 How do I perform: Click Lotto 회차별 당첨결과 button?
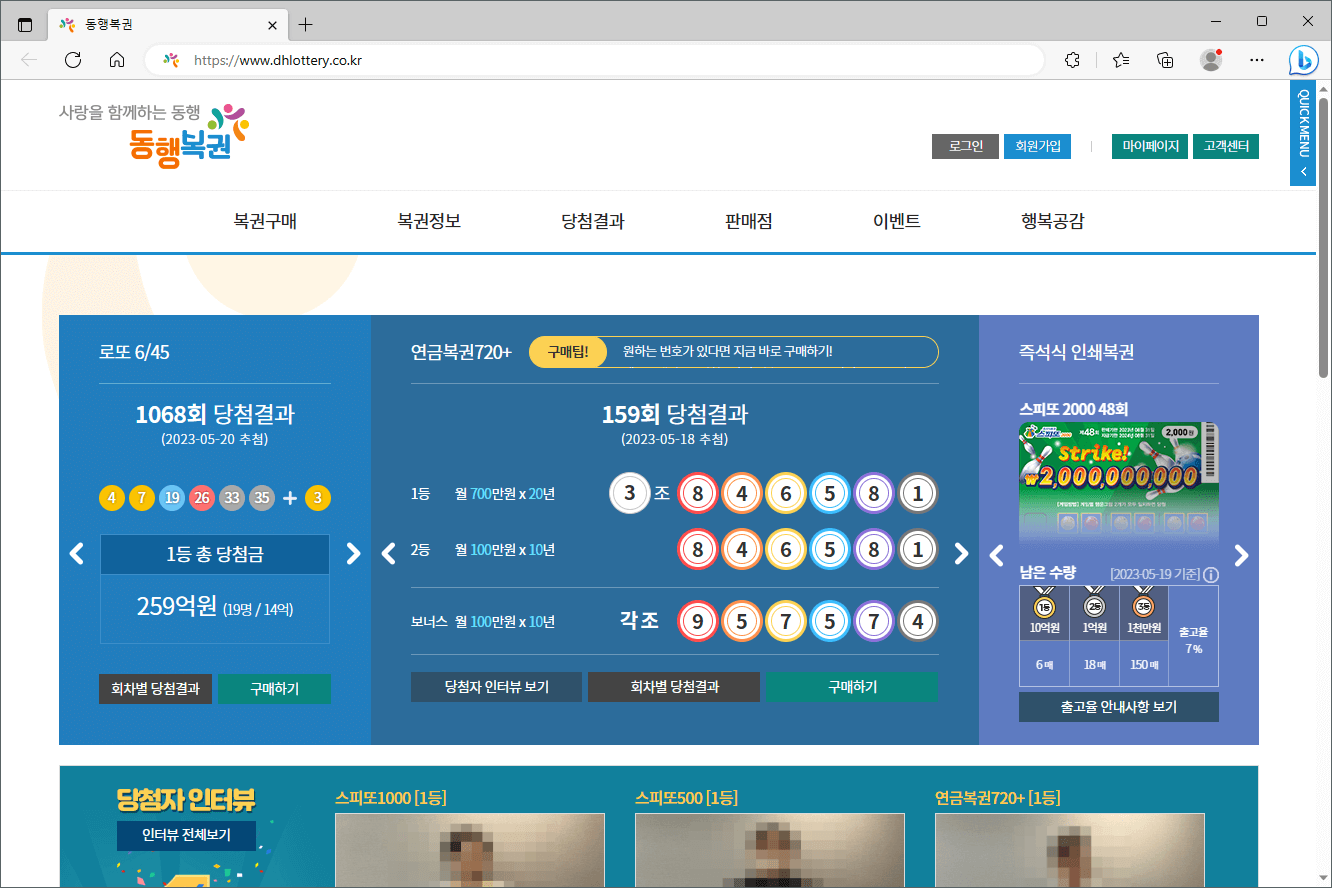[x=155, y=689]
